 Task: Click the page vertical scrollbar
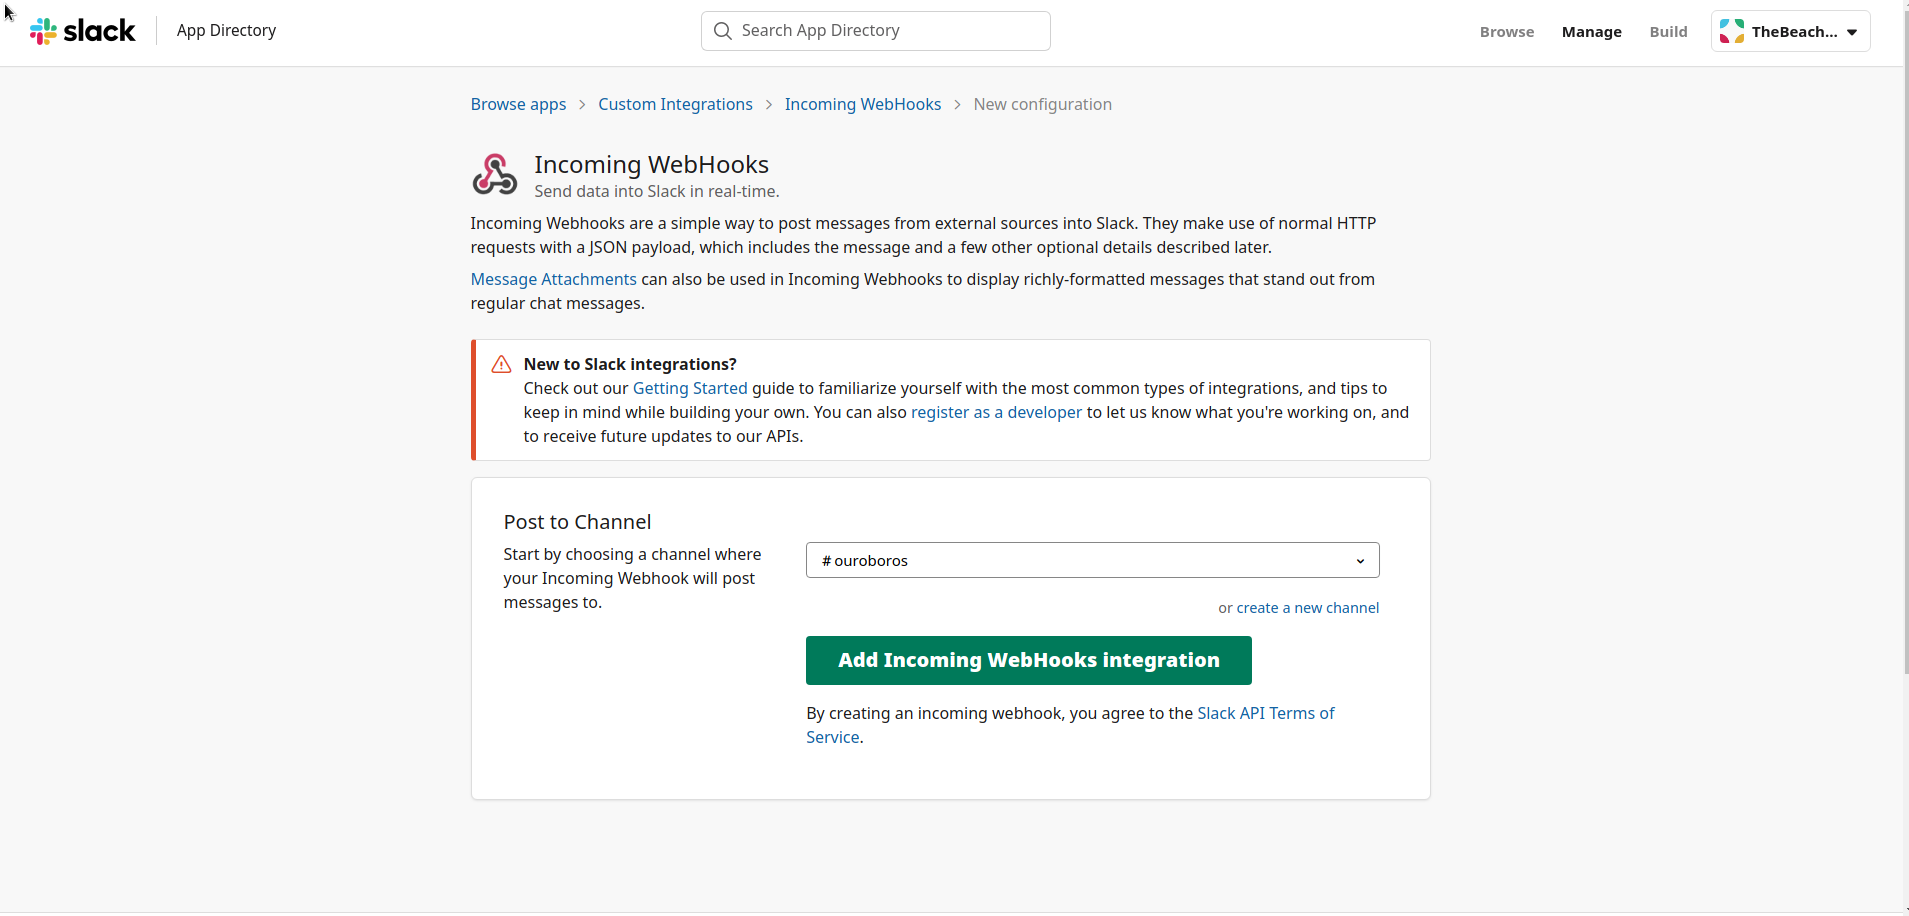pyautogui.click(x=1905, y=340)
